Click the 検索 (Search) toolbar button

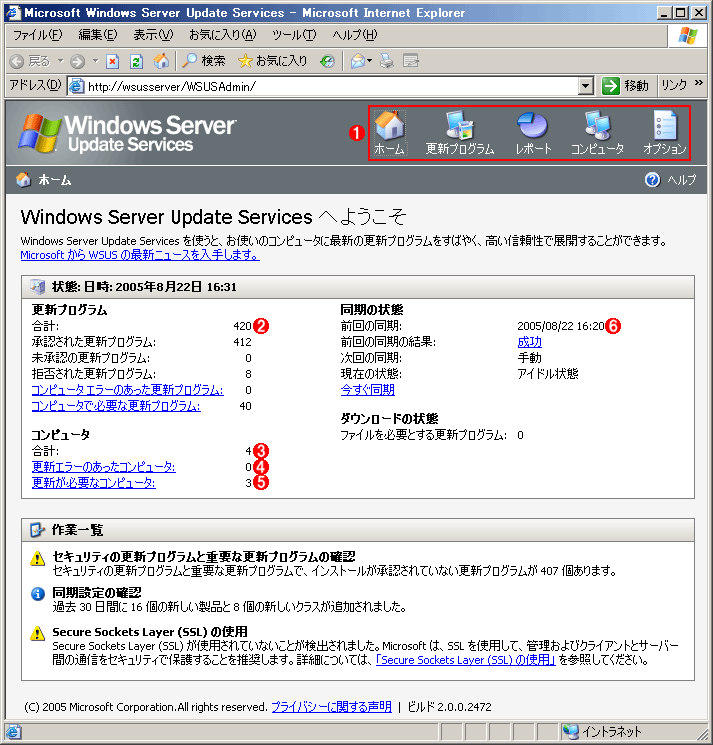coord(204,61)
